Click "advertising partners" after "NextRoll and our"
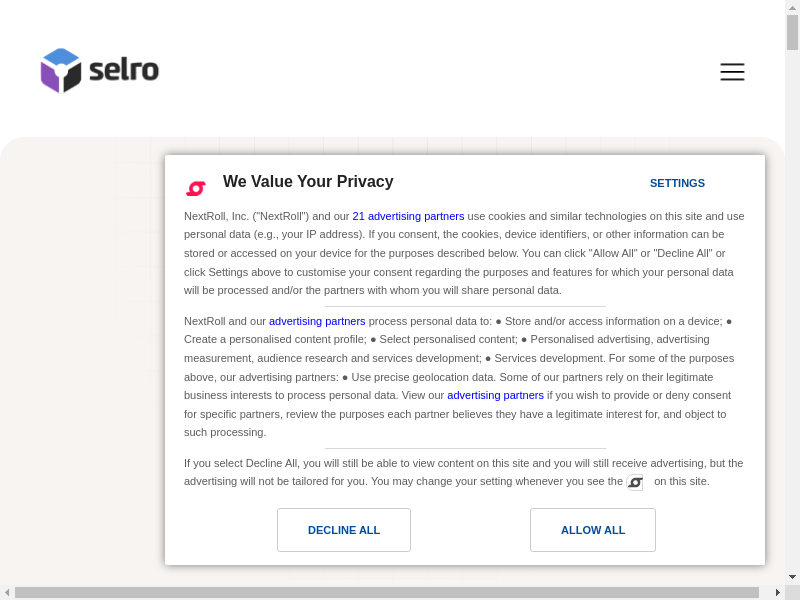The image size is (800, 600). (317, 321)
